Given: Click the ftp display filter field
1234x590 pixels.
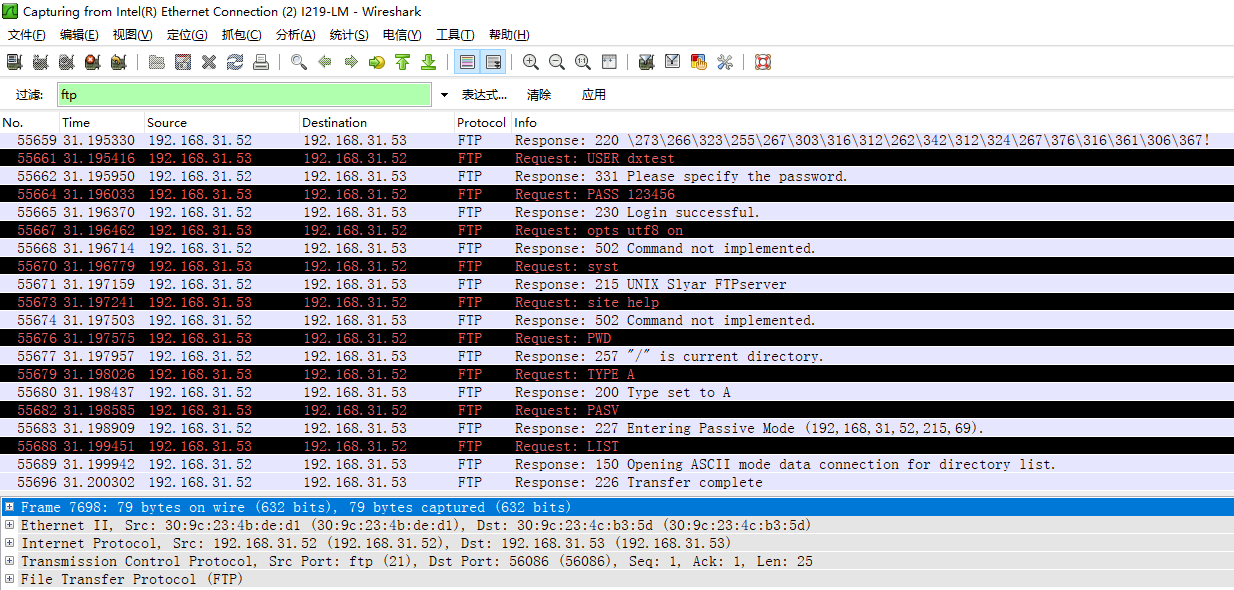Looking at the screenshot, I should click(245, 95).
